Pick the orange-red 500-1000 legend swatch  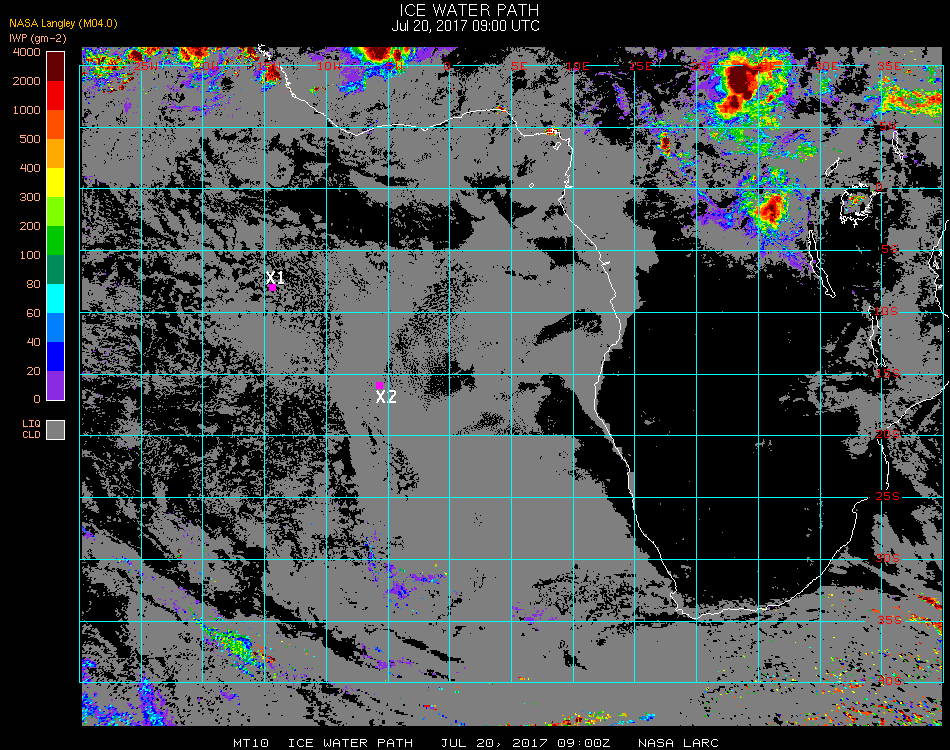[56, 125]
